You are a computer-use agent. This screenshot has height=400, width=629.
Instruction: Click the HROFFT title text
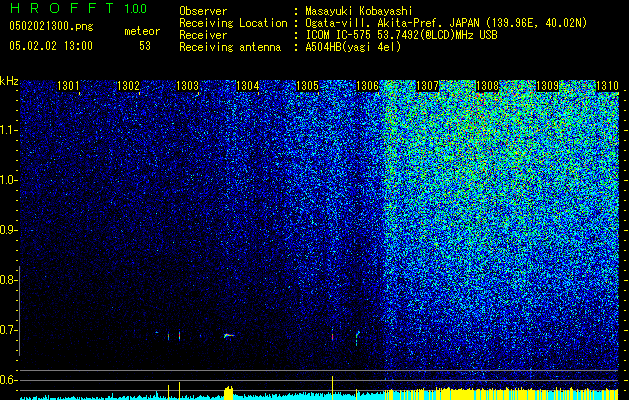click(63, 8)
